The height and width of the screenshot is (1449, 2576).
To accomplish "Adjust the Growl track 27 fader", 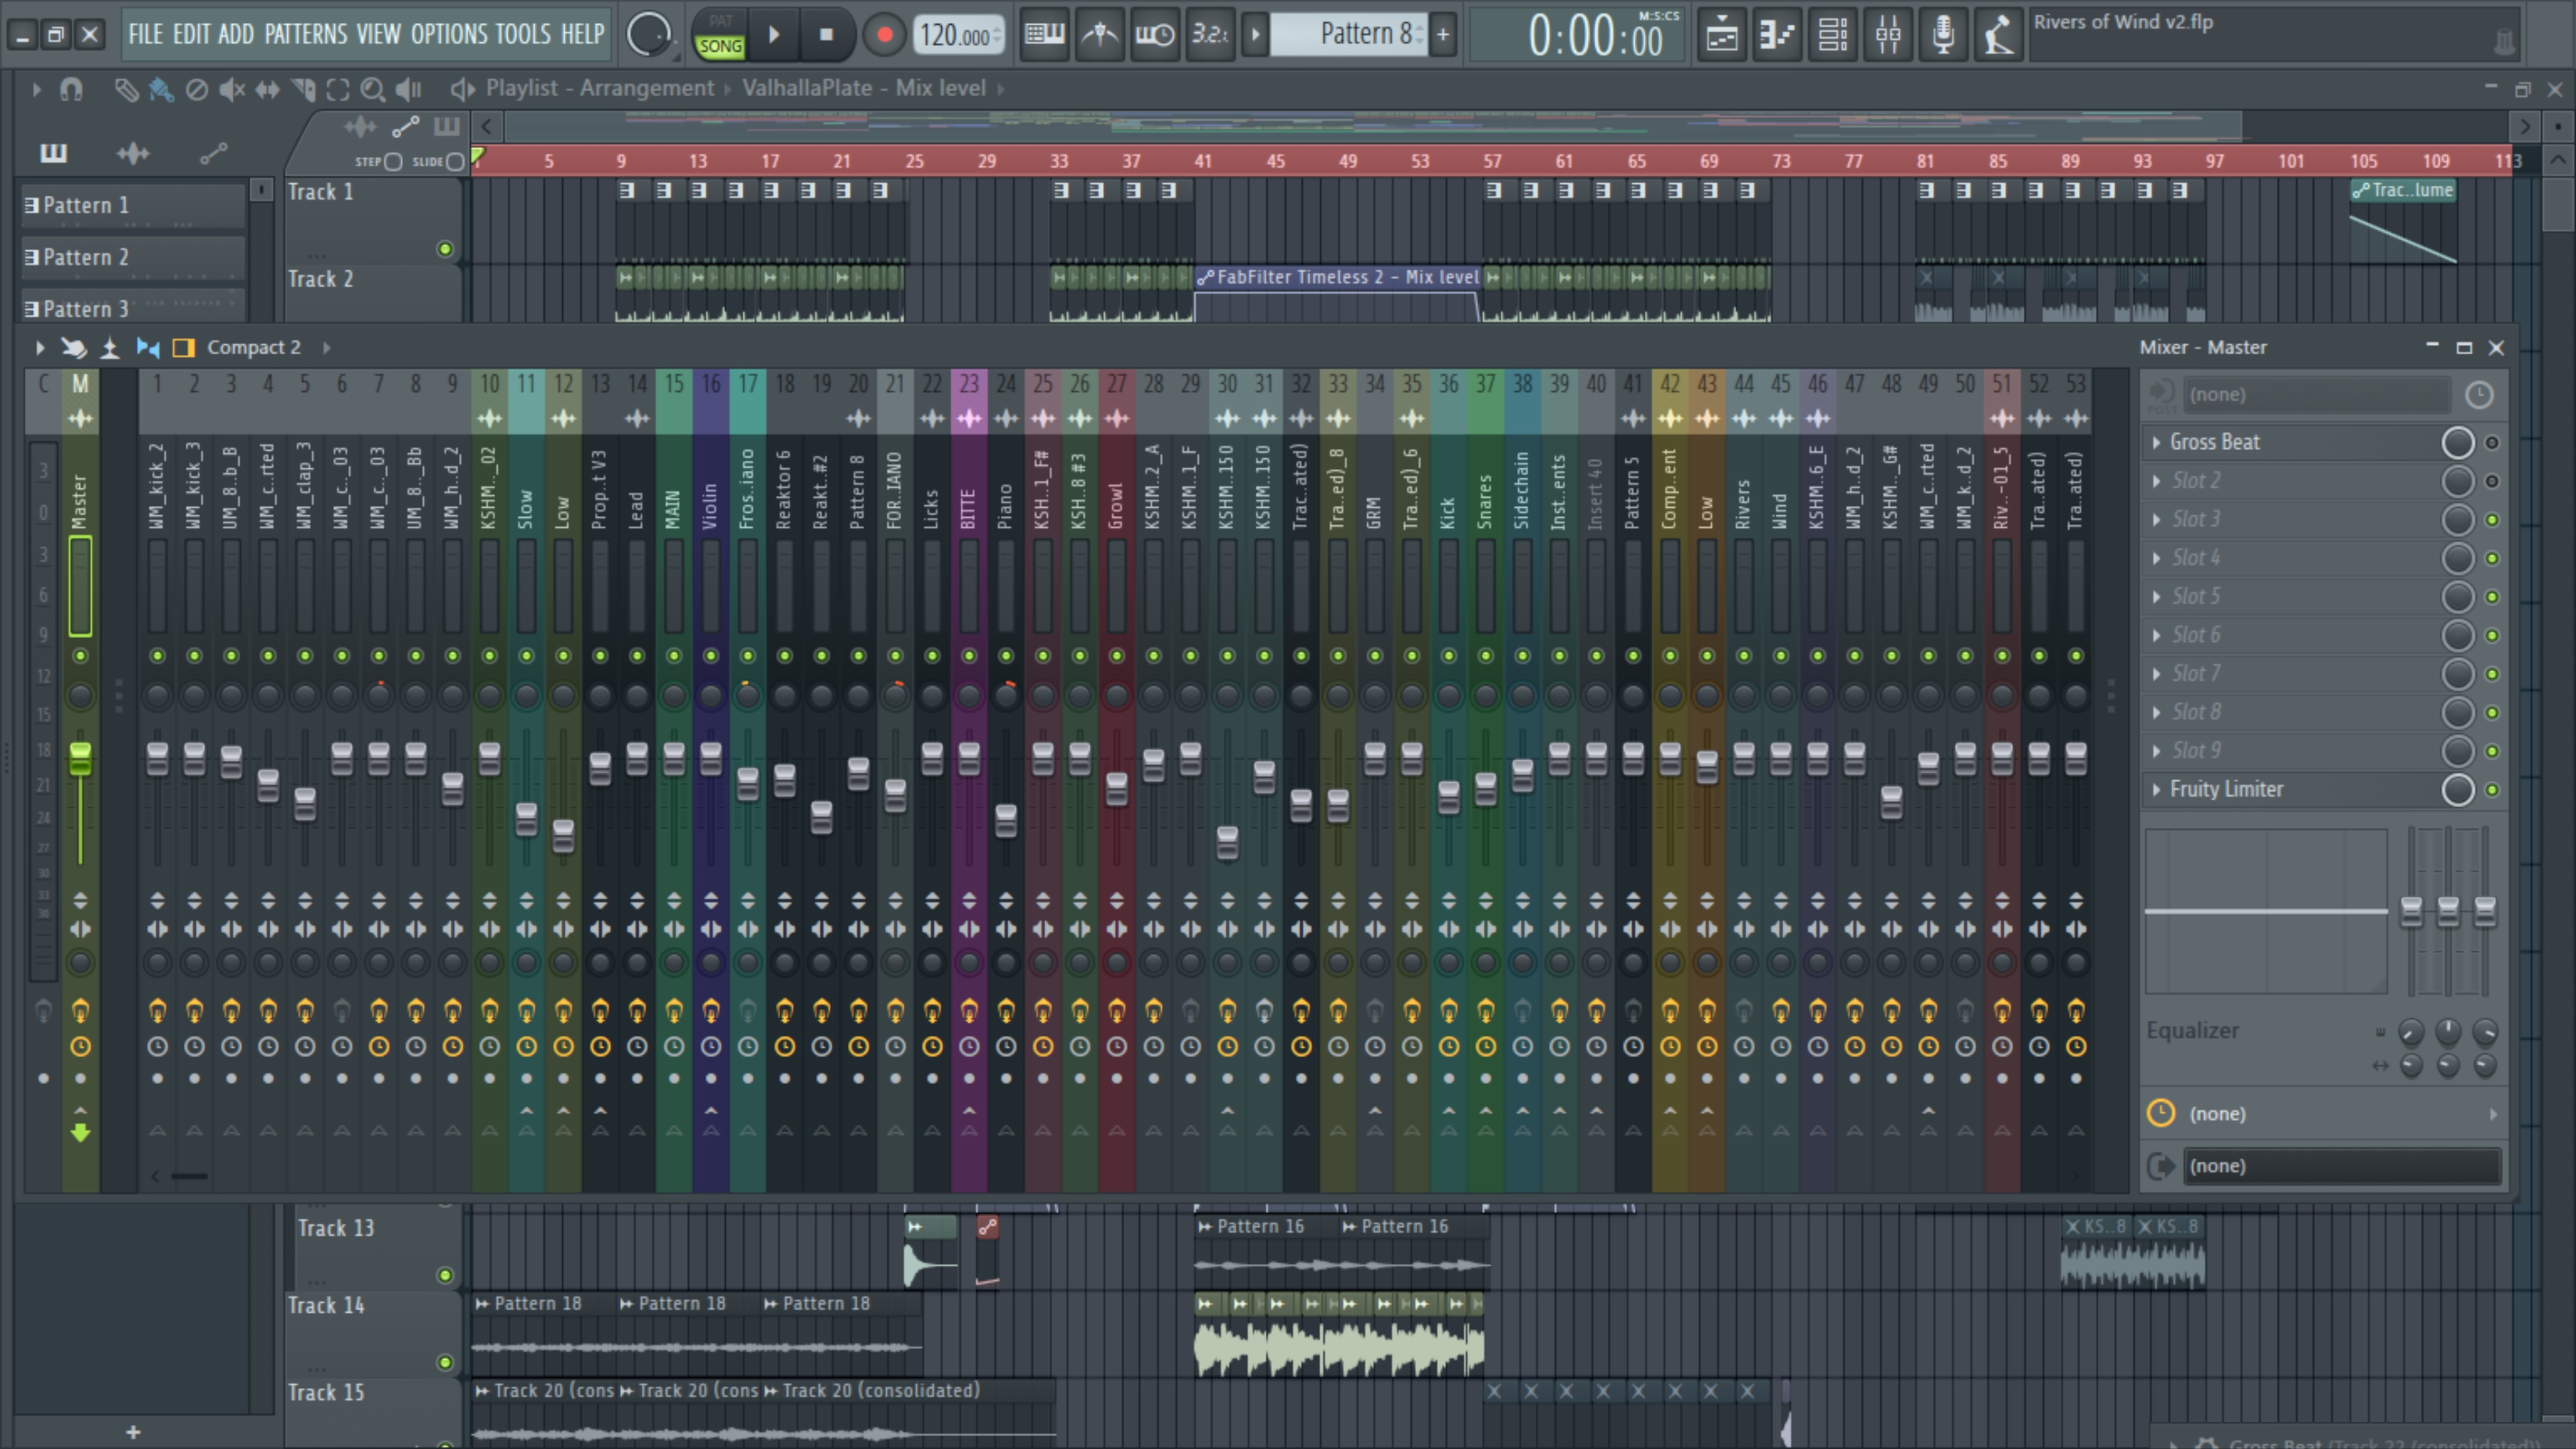I will pos(1116,788).
